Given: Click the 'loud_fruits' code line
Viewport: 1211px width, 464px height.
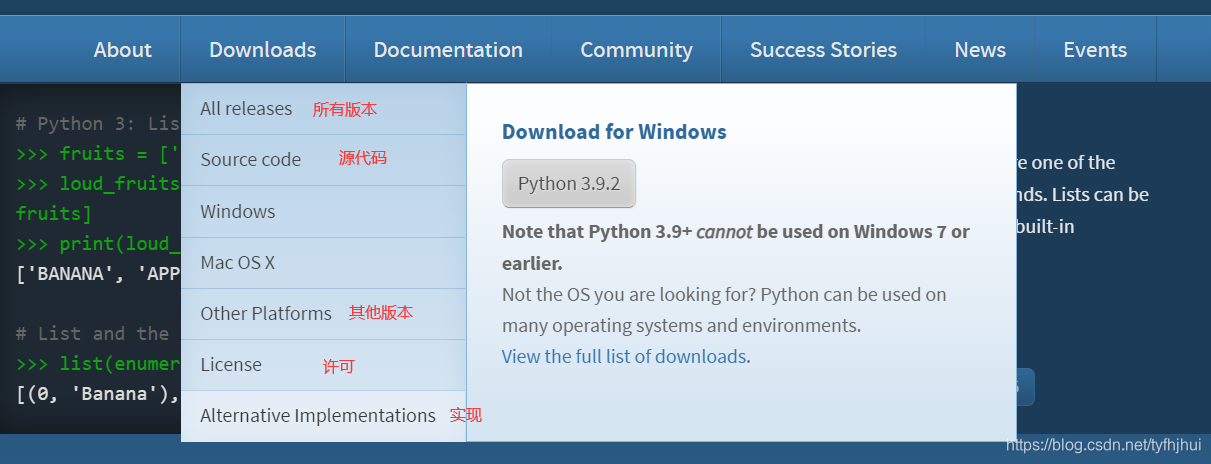Looking at the screenshot, I should pos(98,184).
